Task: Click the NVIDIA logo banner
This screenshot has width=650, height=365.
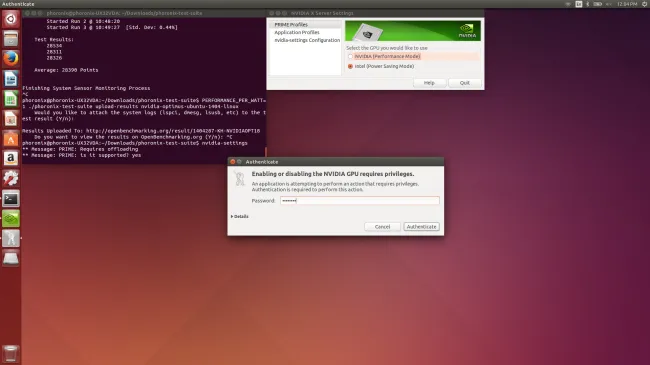Action: [x=413, y=31]
